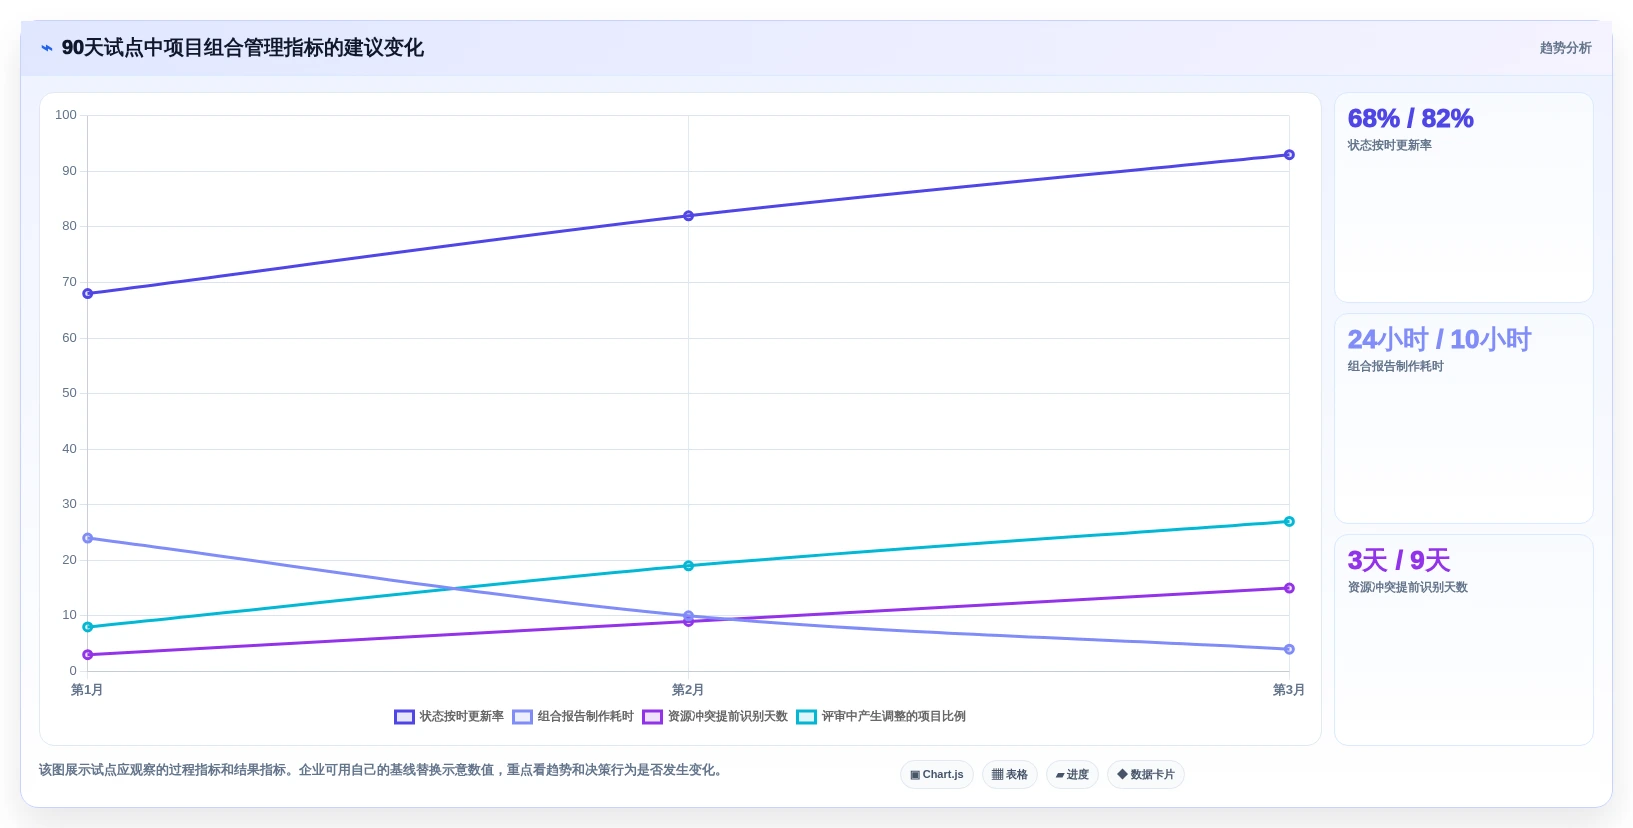Click the 状态按时更新率 data point at 第2月
Image resolution: width=1633 pixels, height=828 pixels.
coord(688,216)
